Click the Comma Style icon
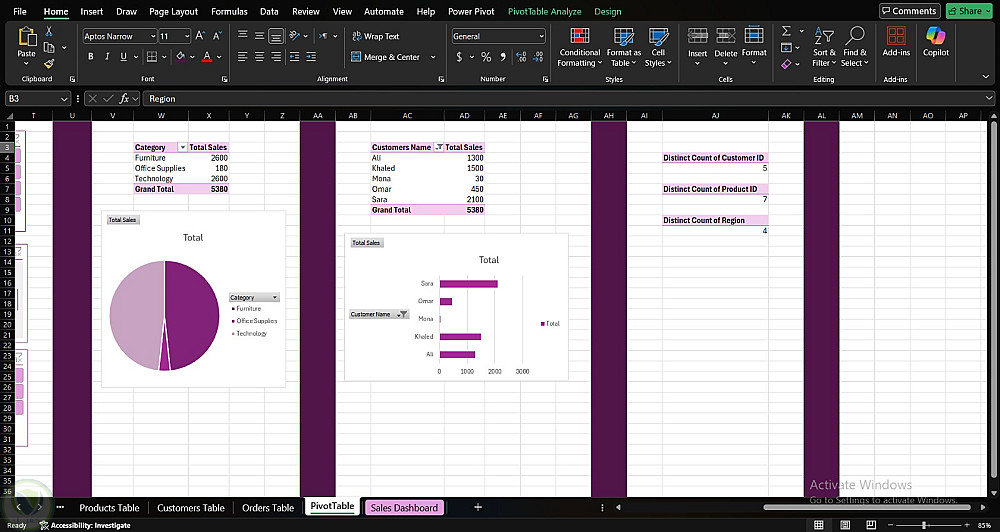The image size is (1000, 532). 503,57
